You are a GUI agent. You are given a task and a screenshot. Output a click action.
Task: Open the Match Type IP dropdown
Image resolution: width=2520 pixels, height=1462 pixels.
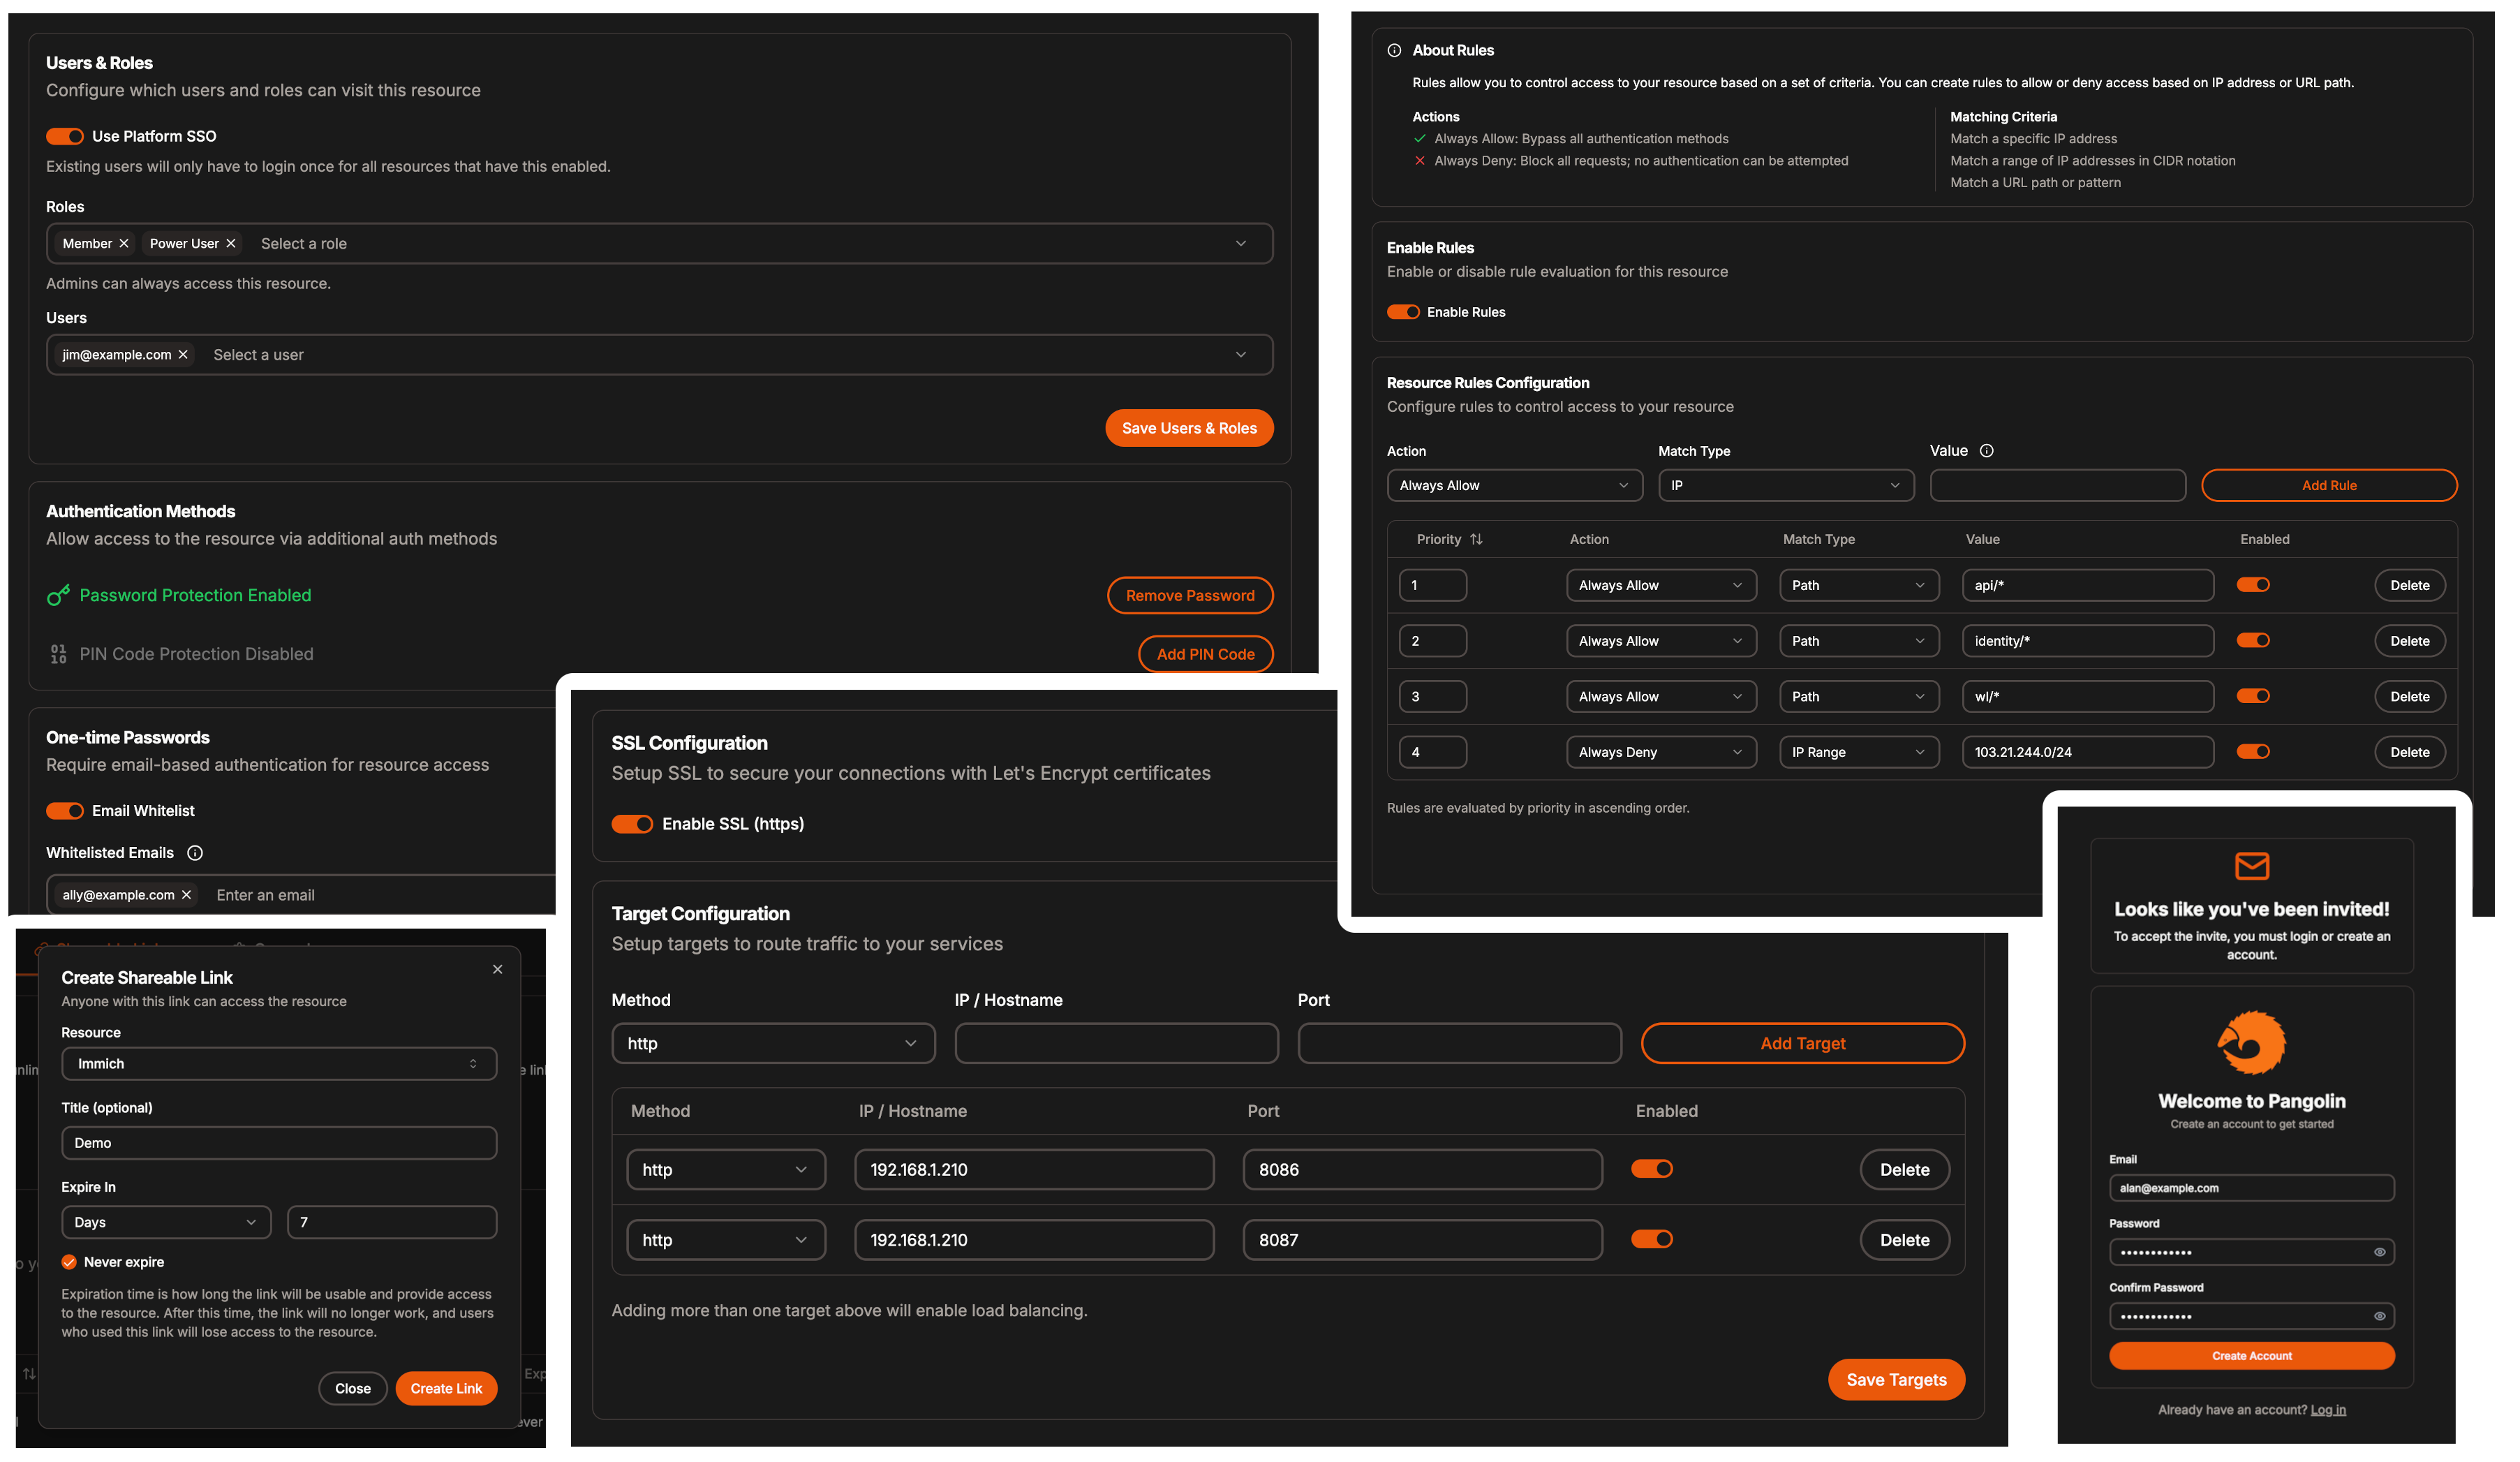click(x=1785, y=486)
